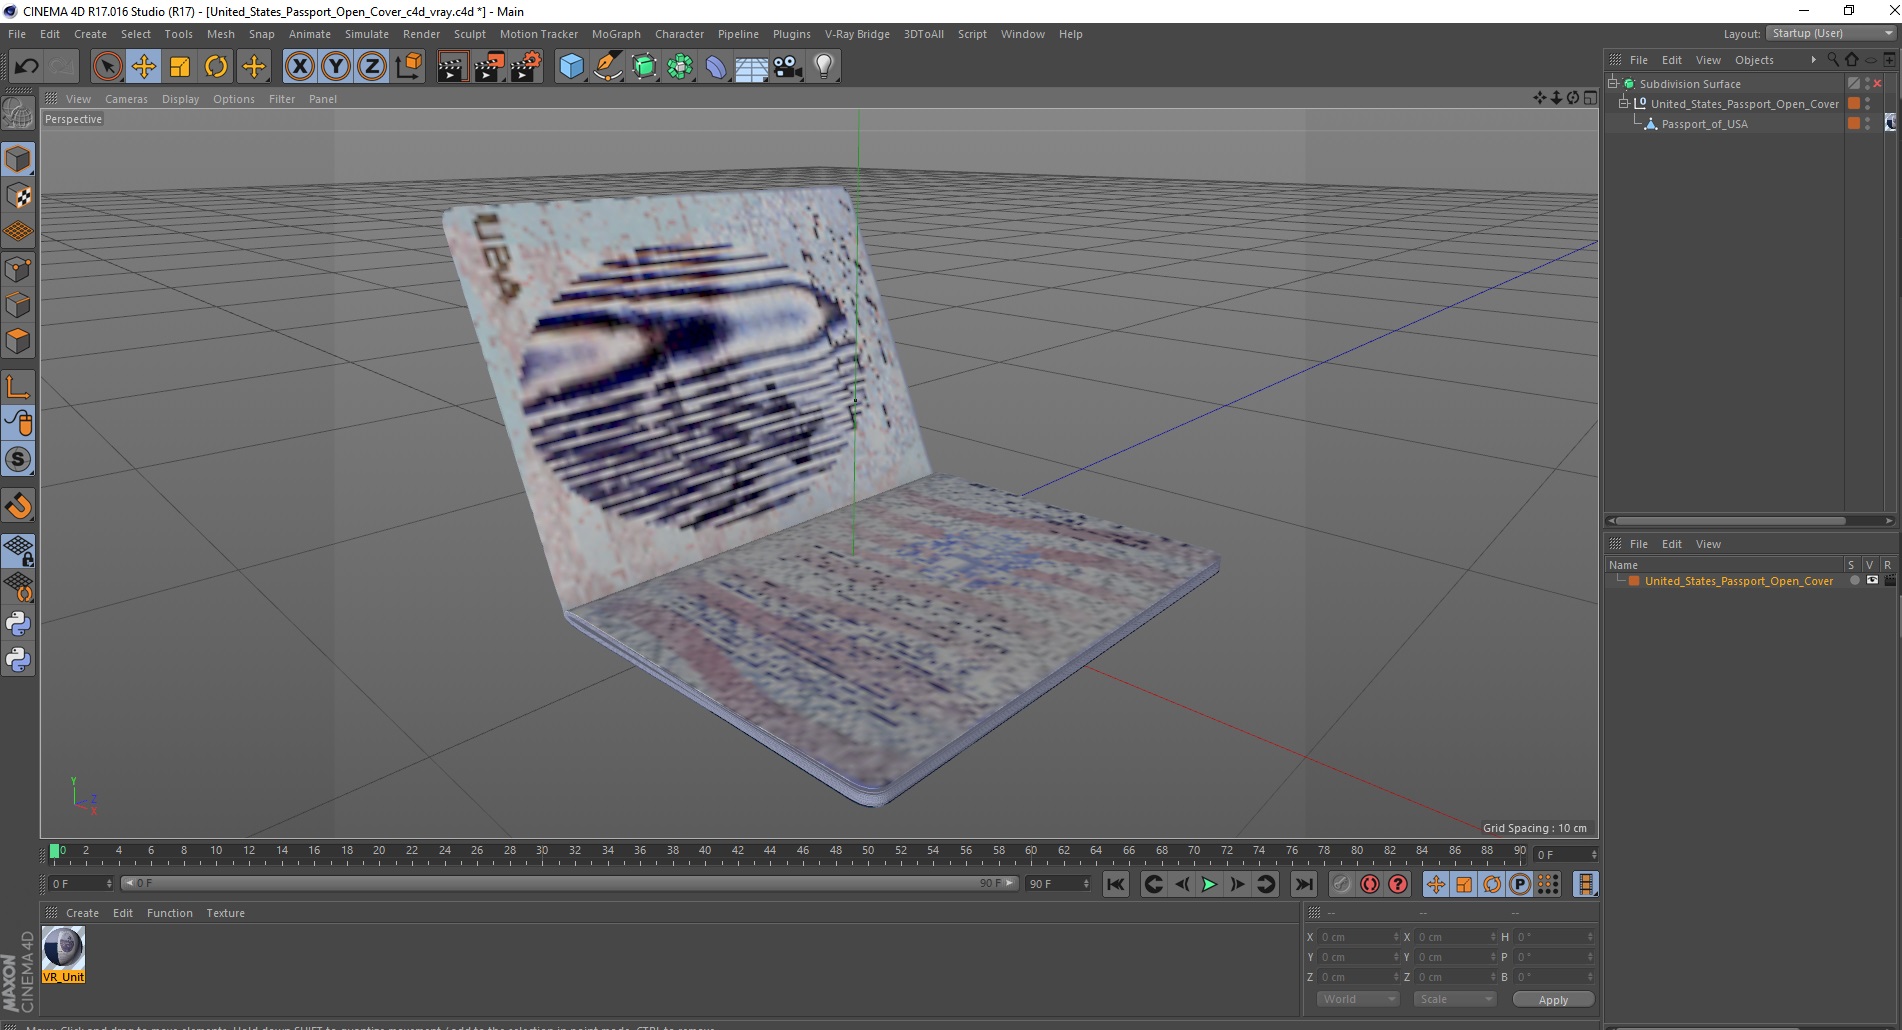Open viewport Display menu
The image size is (1902, 1030).
click(x=180, y=99)
